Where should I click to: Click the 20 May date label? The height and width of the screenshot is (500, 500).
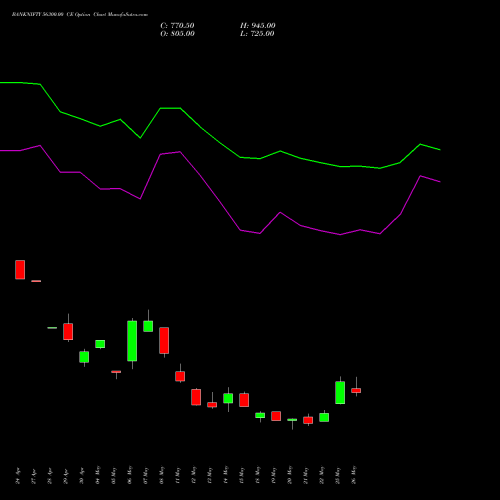point(290,475)
